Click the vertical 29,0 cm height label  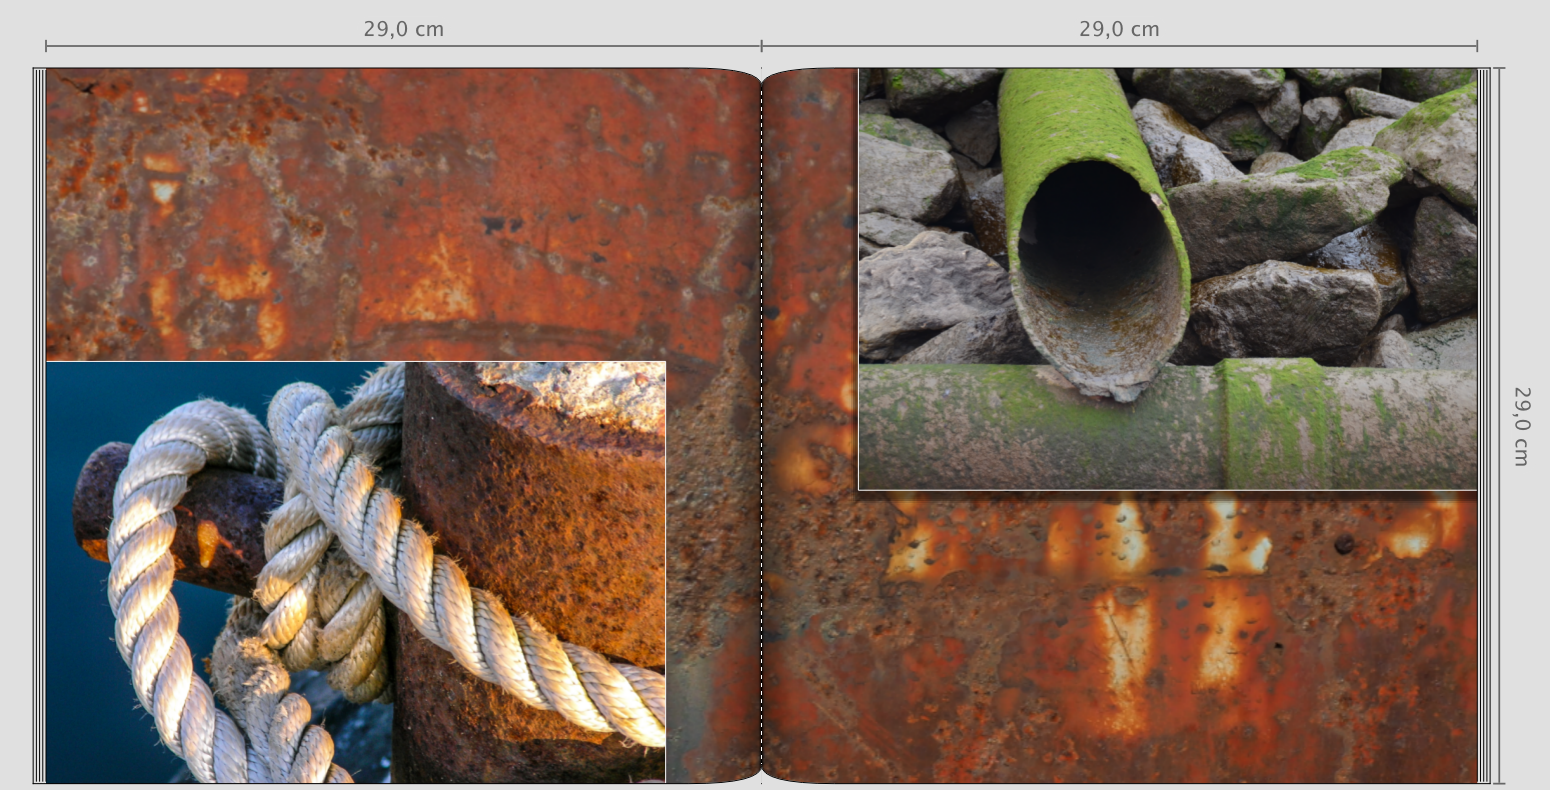(1521, 426)
